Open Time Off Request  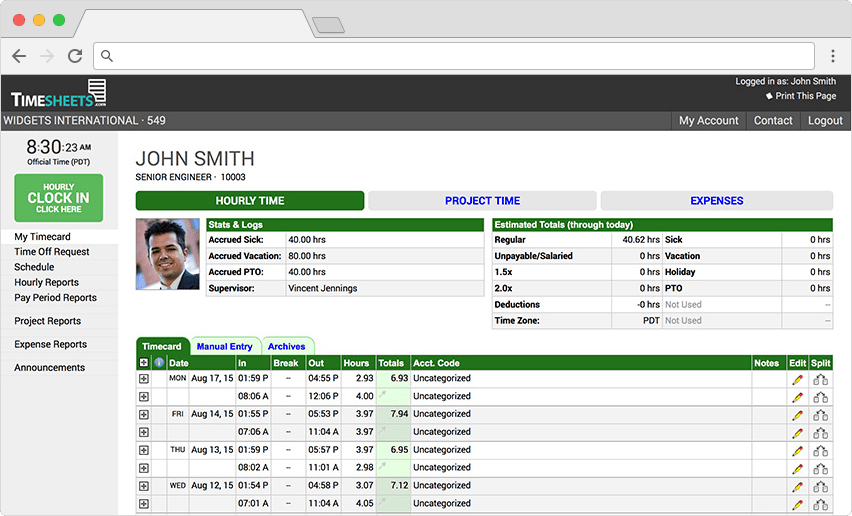tap(52, 252)
